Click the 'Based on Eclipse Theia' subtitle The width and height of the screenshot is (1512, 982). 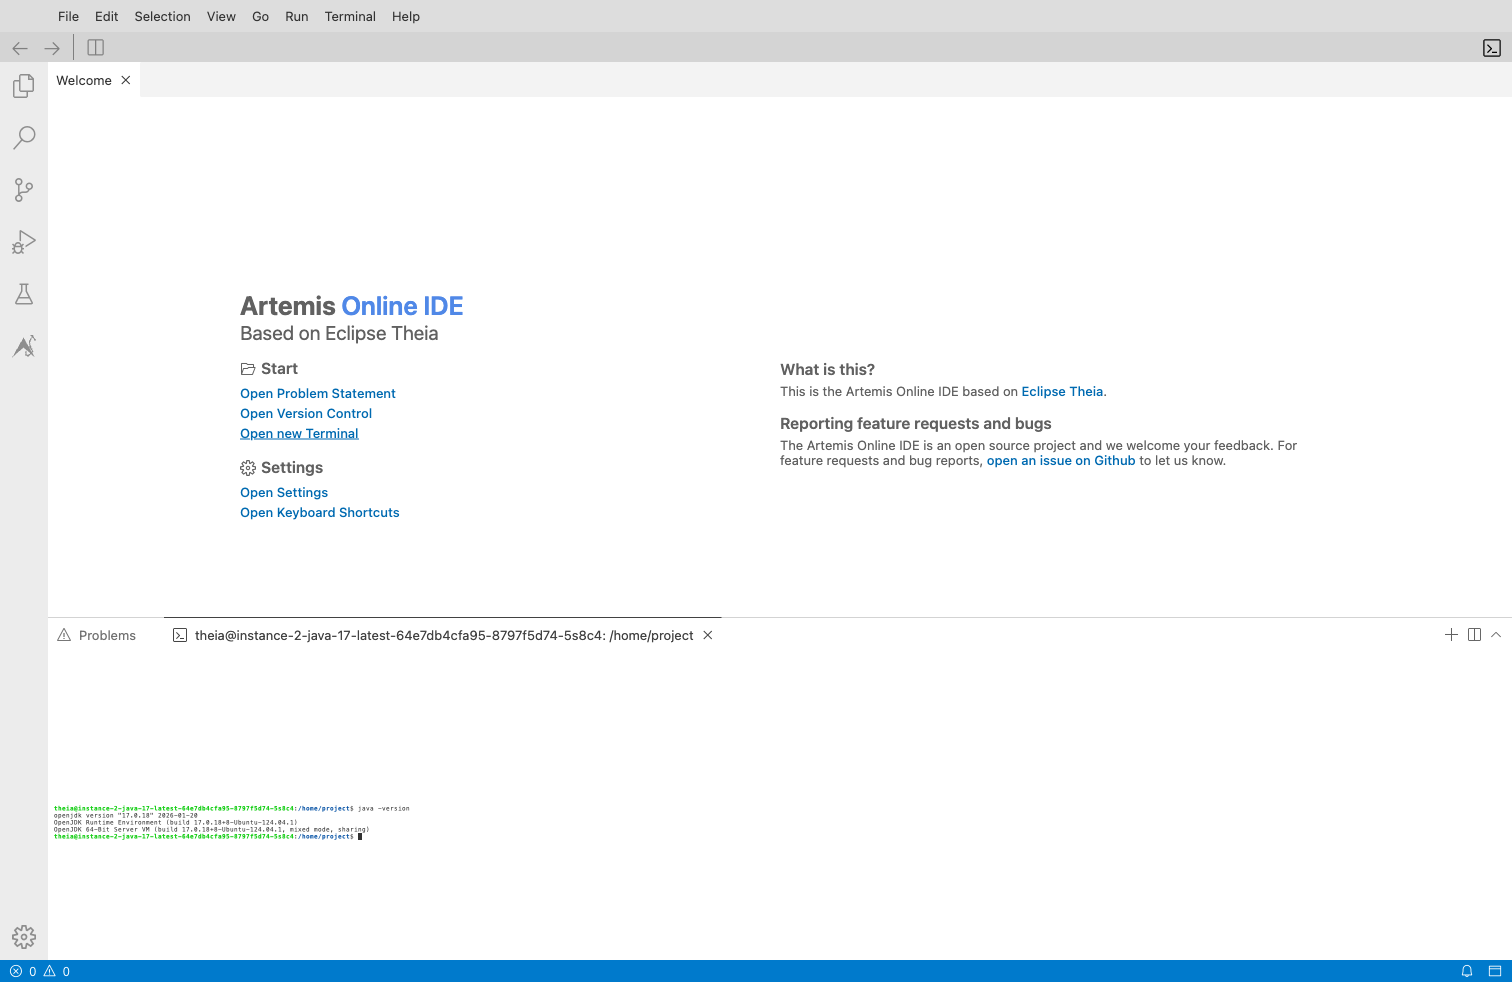click(339, 333)
